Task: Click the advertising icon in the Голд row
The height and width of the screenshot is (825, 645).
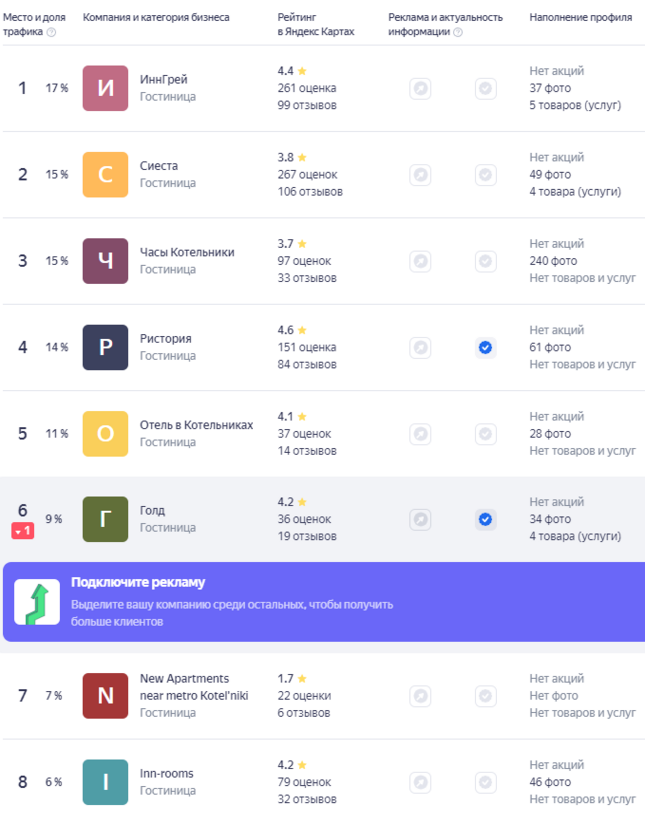Action: coord(420,519)
